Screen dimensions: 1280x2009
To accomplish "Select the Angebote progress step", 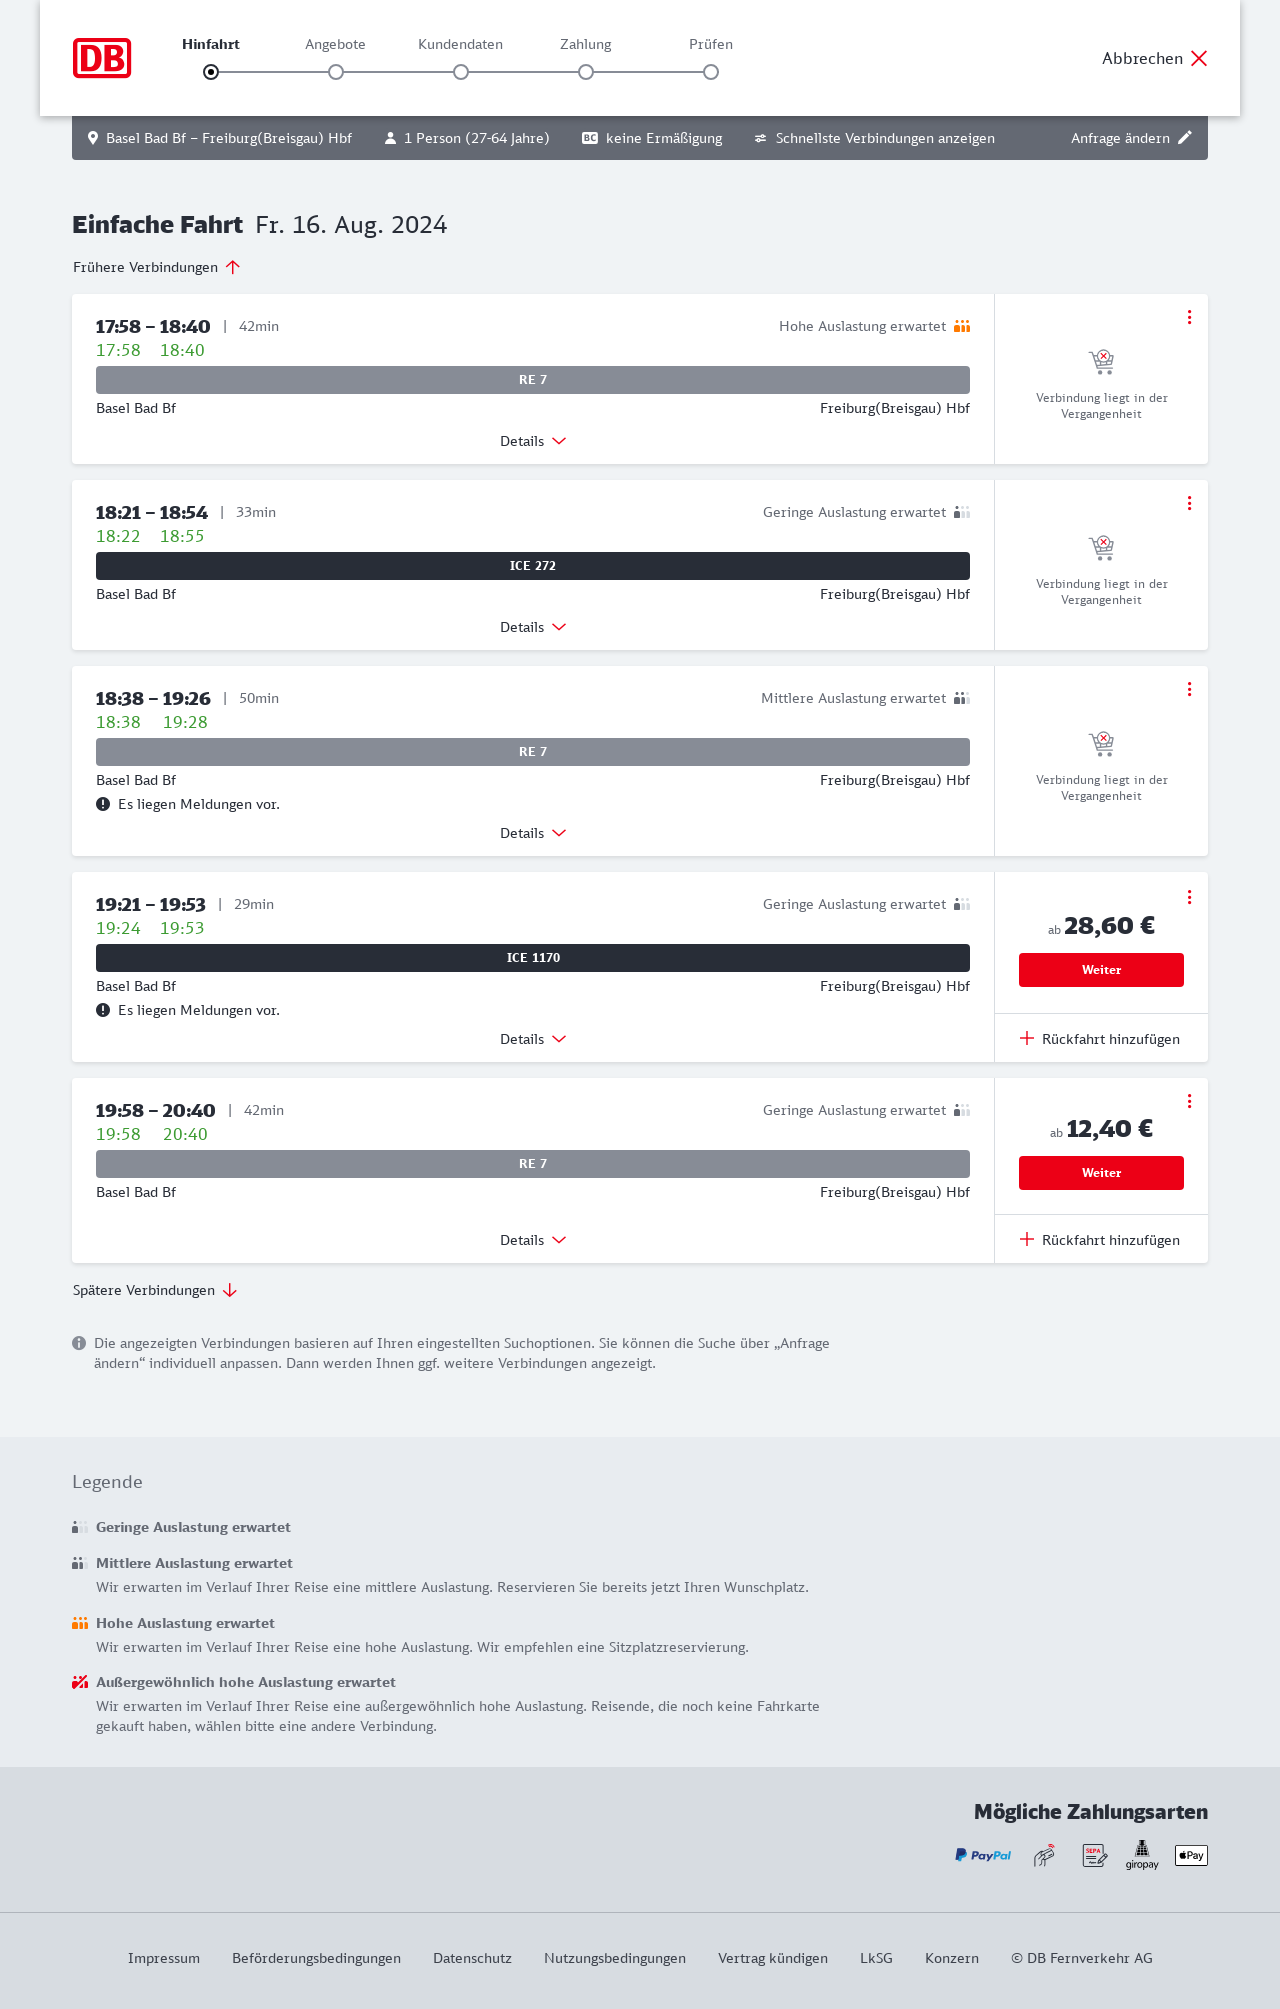I will point(336,71).
